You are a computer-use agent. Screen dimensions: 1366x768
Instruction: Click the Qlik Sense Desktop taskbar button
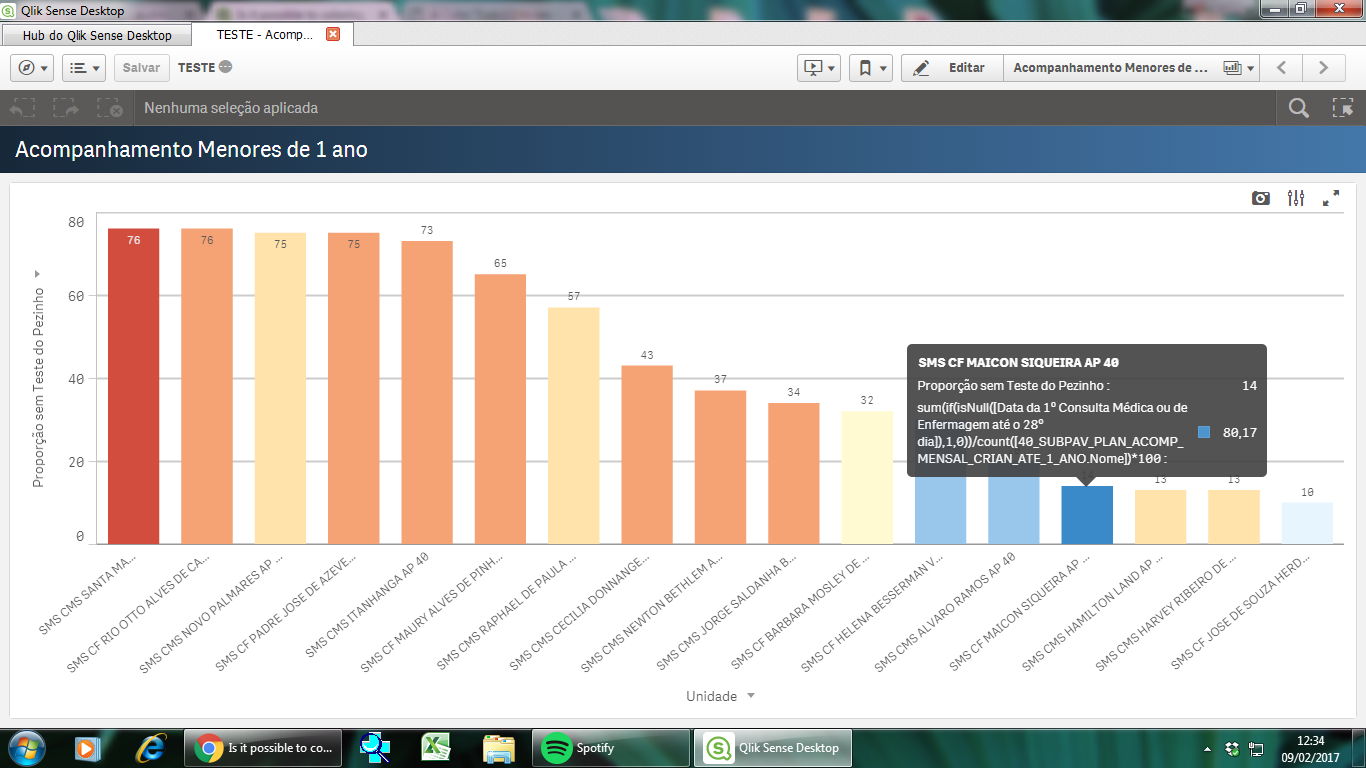(775, 748)
